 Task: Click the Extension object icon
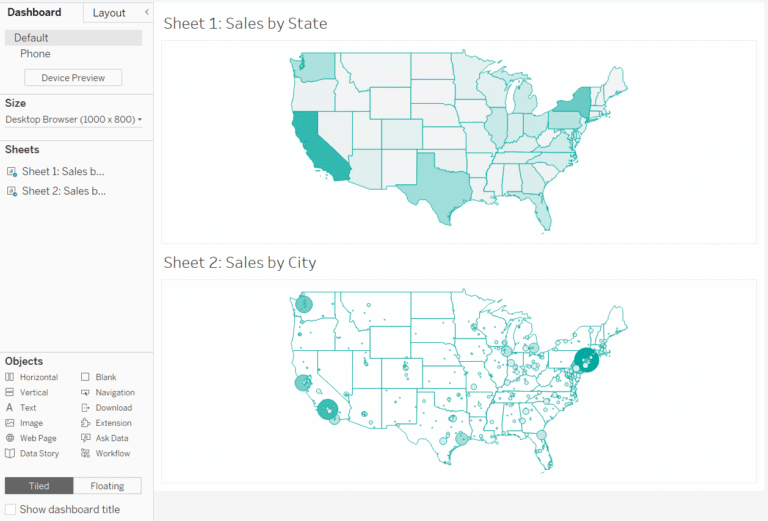86,423
